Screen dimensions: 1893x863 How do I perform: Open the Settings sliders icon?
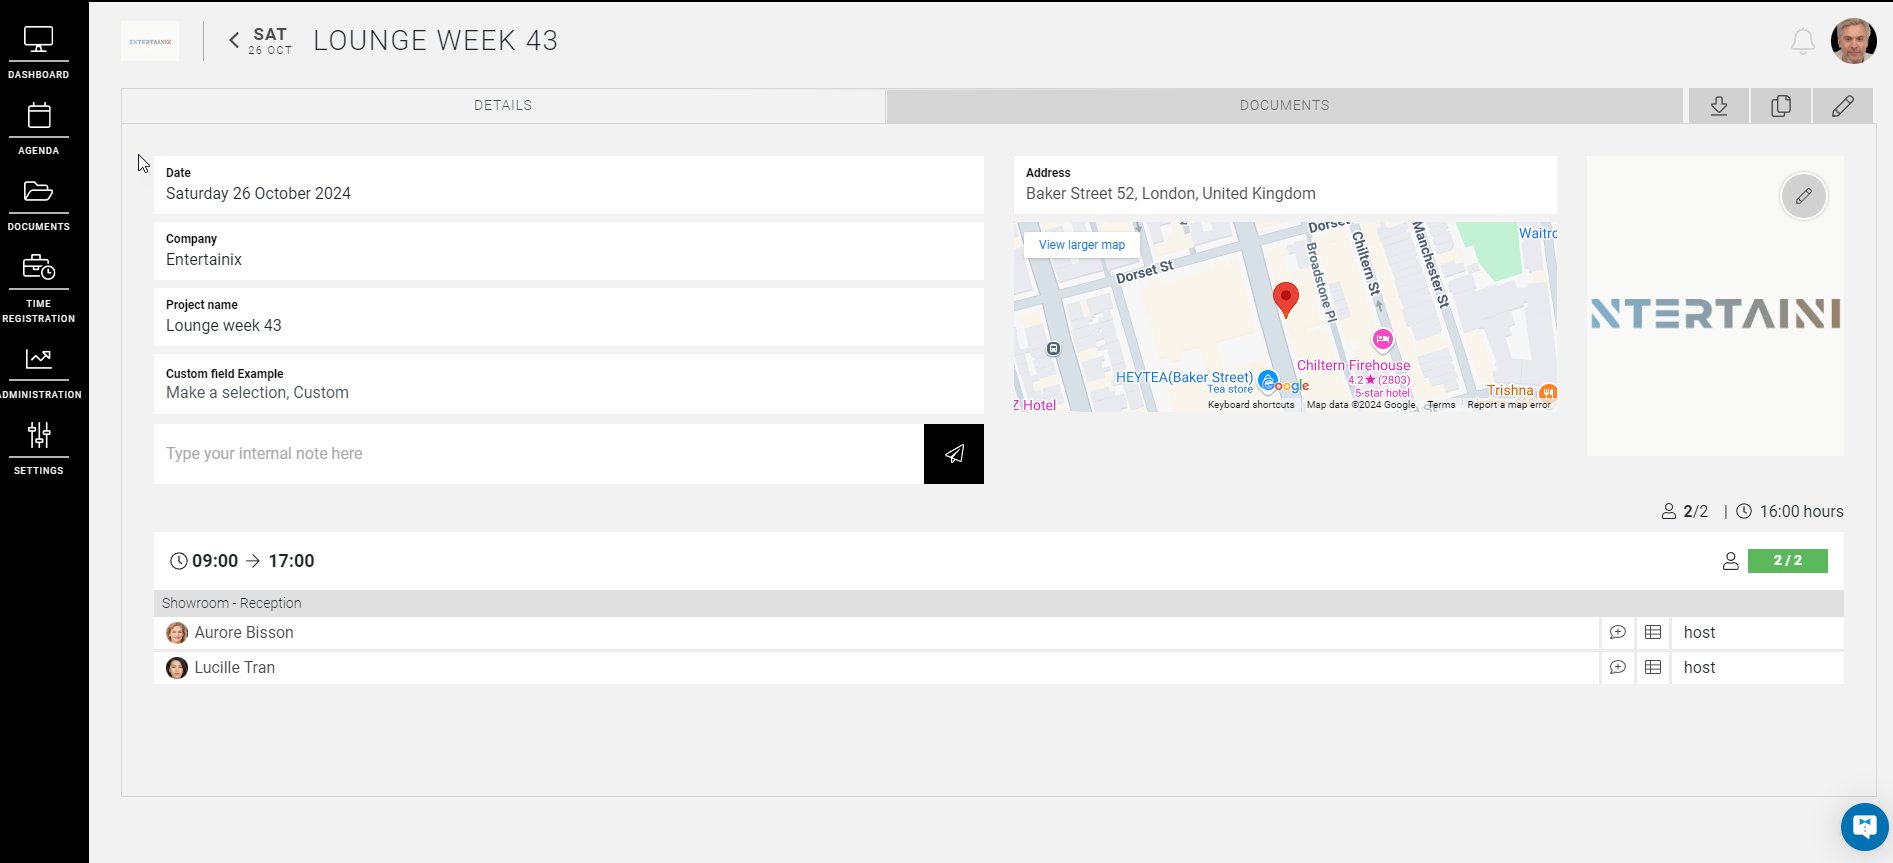pos(38,446)
